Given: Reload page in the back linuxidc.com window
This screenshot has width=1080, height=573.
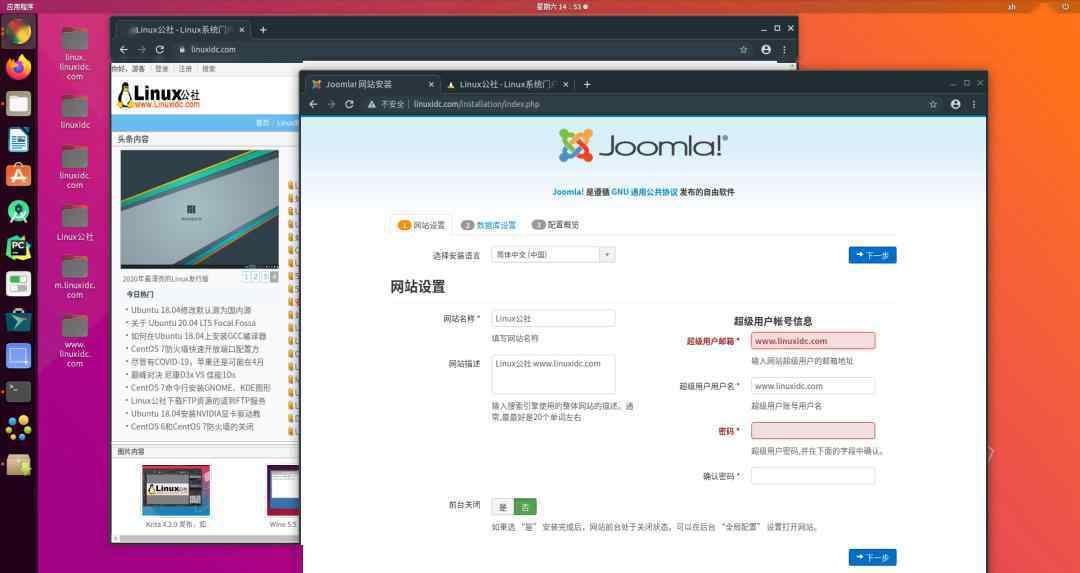Looking at the screenshot, I should click(x=160, y=50).
